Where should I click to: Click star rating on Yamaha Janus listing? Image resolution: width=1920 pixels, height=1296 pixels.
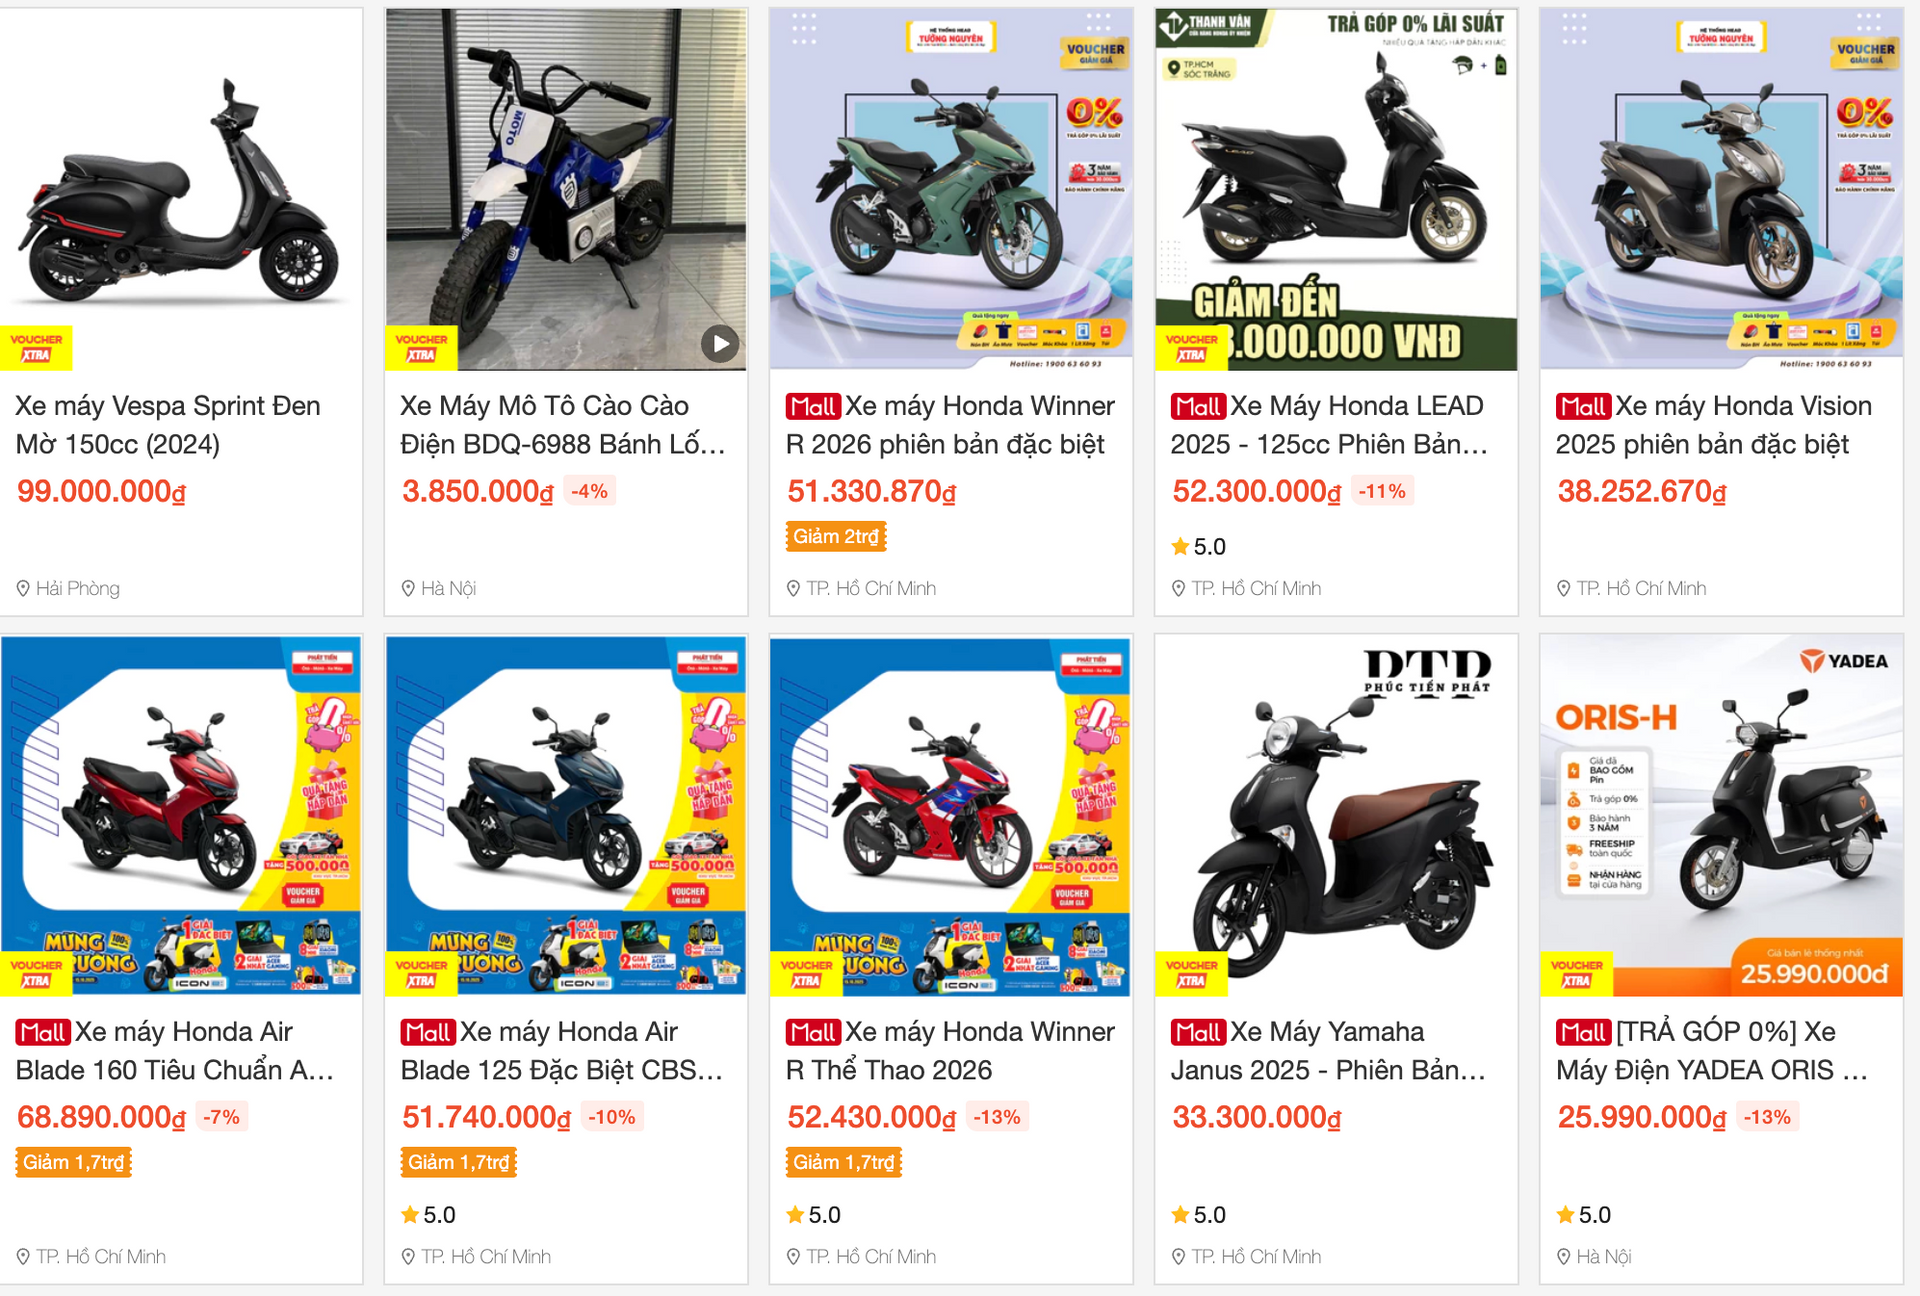tap(1198, 1215)
